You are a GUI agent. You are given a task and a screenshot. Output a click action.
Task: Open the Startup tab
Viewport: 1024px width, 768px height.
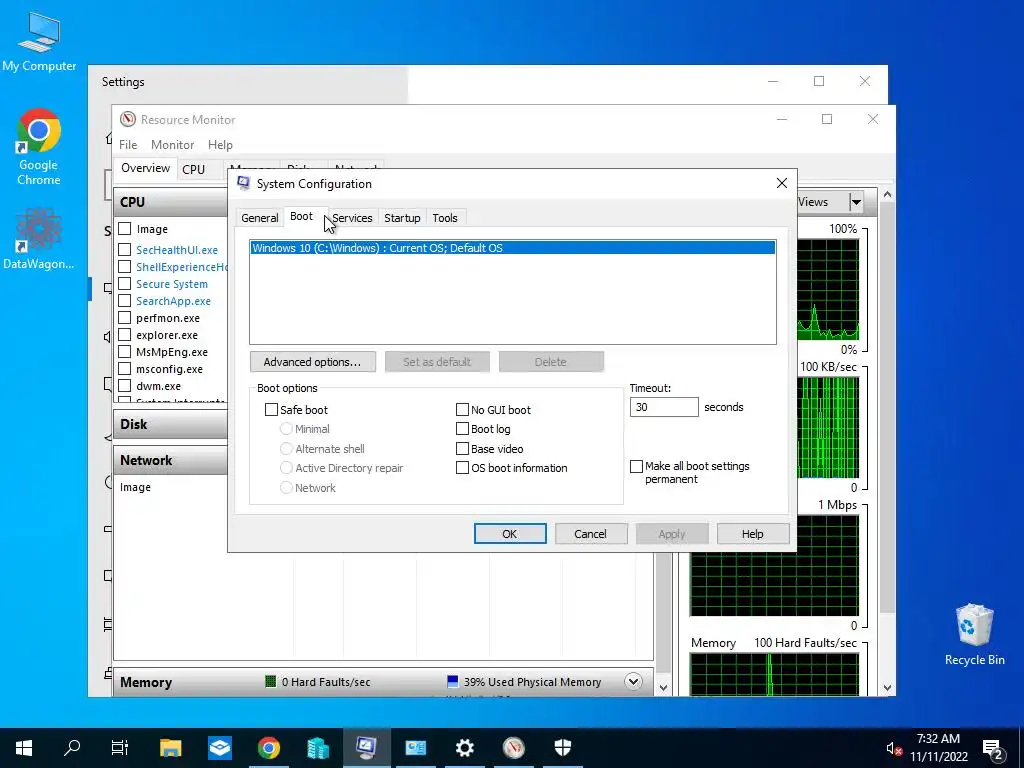402,217
